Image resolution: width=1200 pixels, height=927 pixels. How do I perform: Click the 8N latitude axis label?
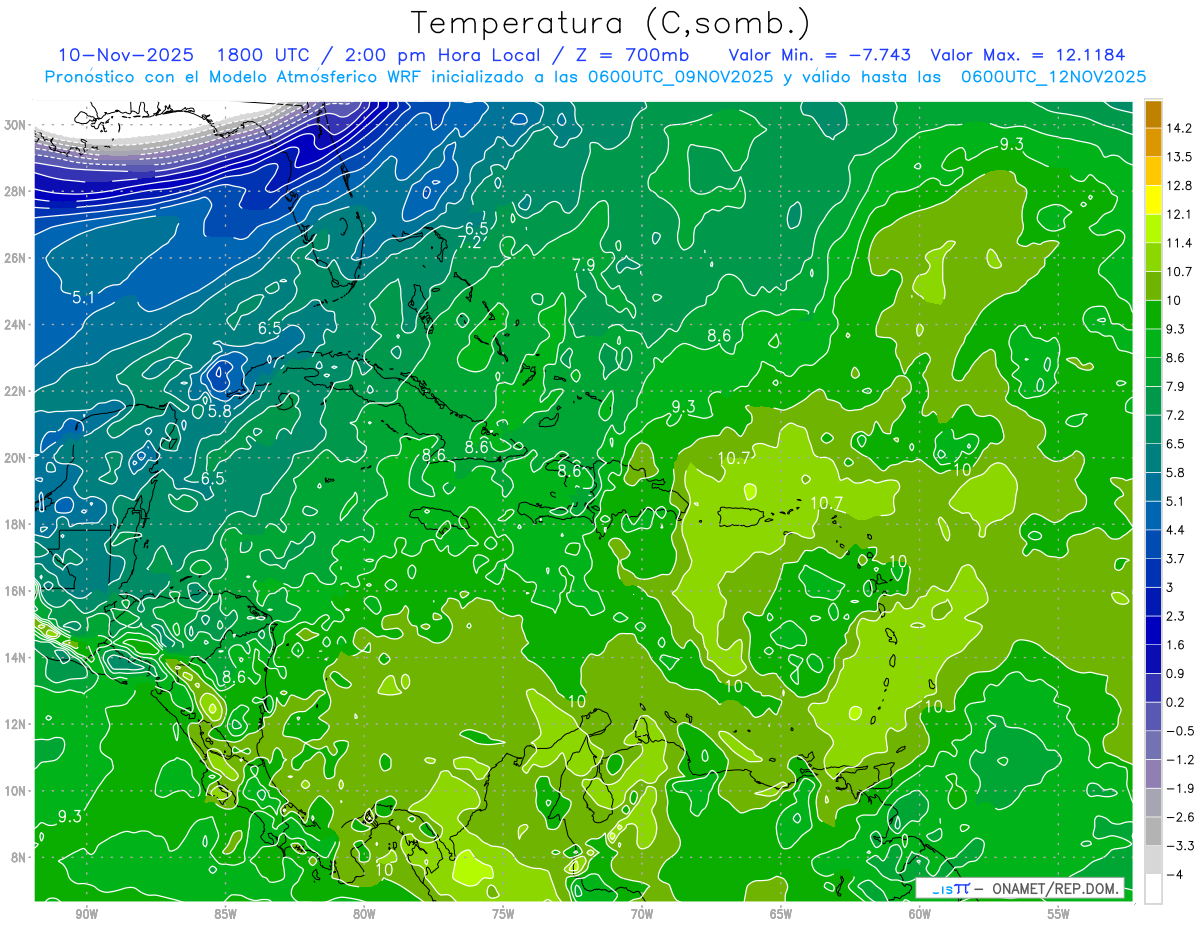click(x=19, y=858)
